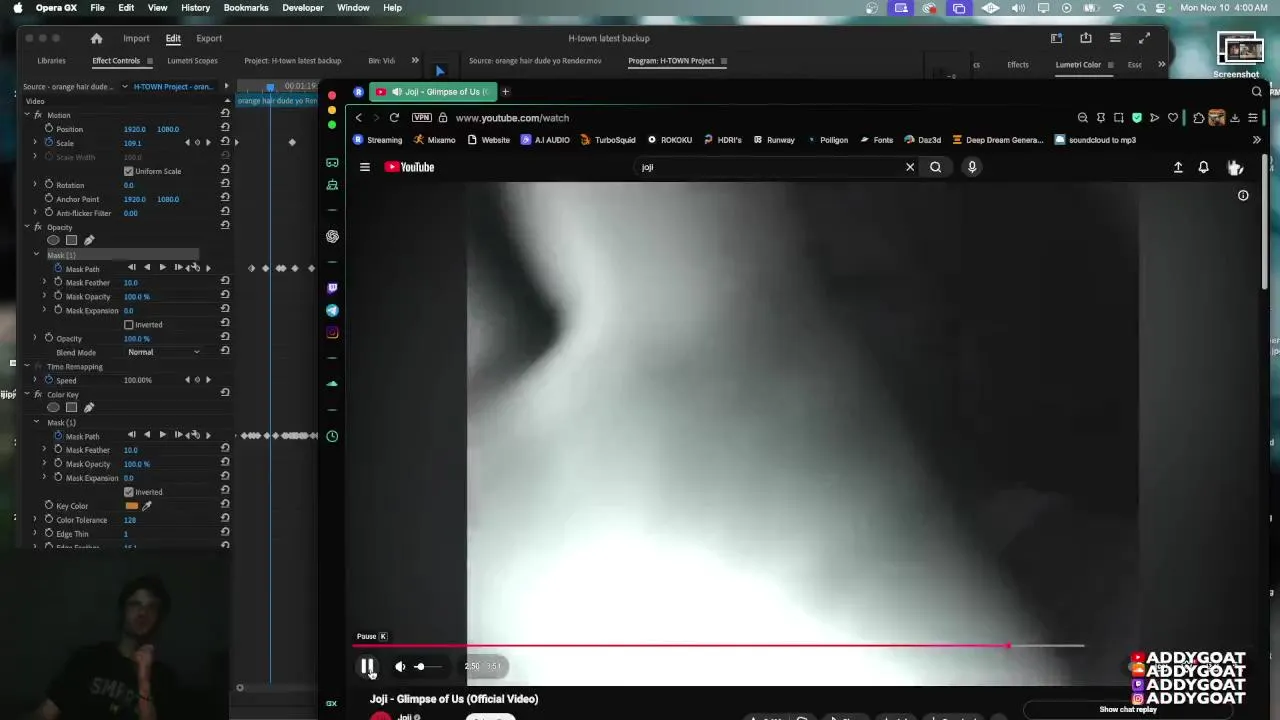
Task: Open soundcloud to mp3 bookmark
Action: 1095,140
